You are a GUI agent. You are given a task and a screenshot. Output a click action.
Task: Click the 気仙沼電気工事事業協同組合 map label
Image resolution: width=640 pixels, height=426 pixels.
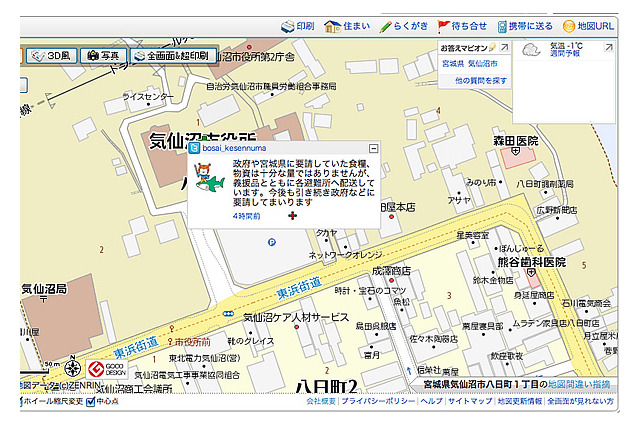point(187,375)
